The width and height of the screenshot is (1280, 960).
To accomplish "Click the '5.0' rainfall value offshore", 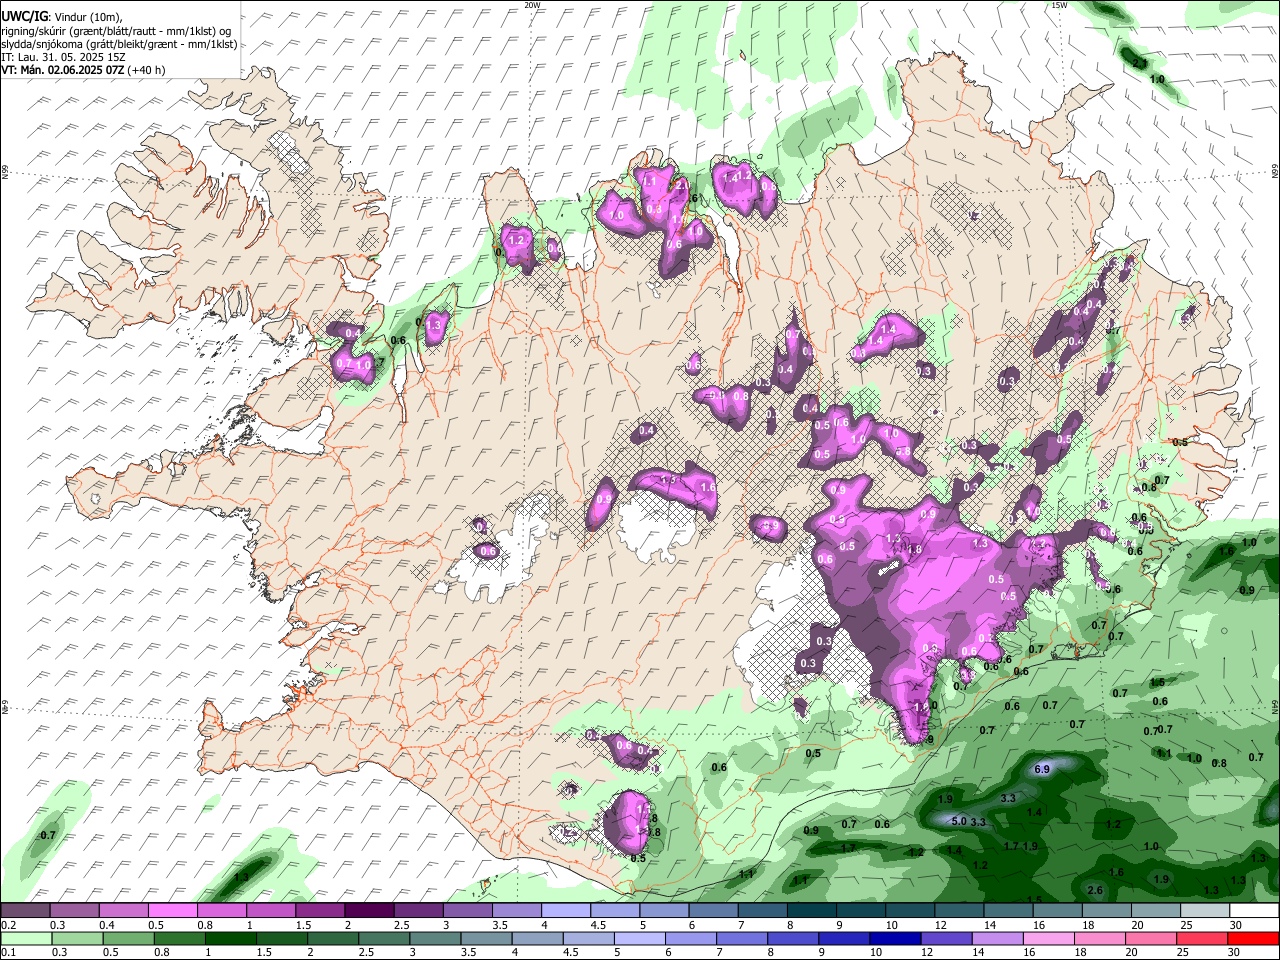I will [x=958, y=821].
